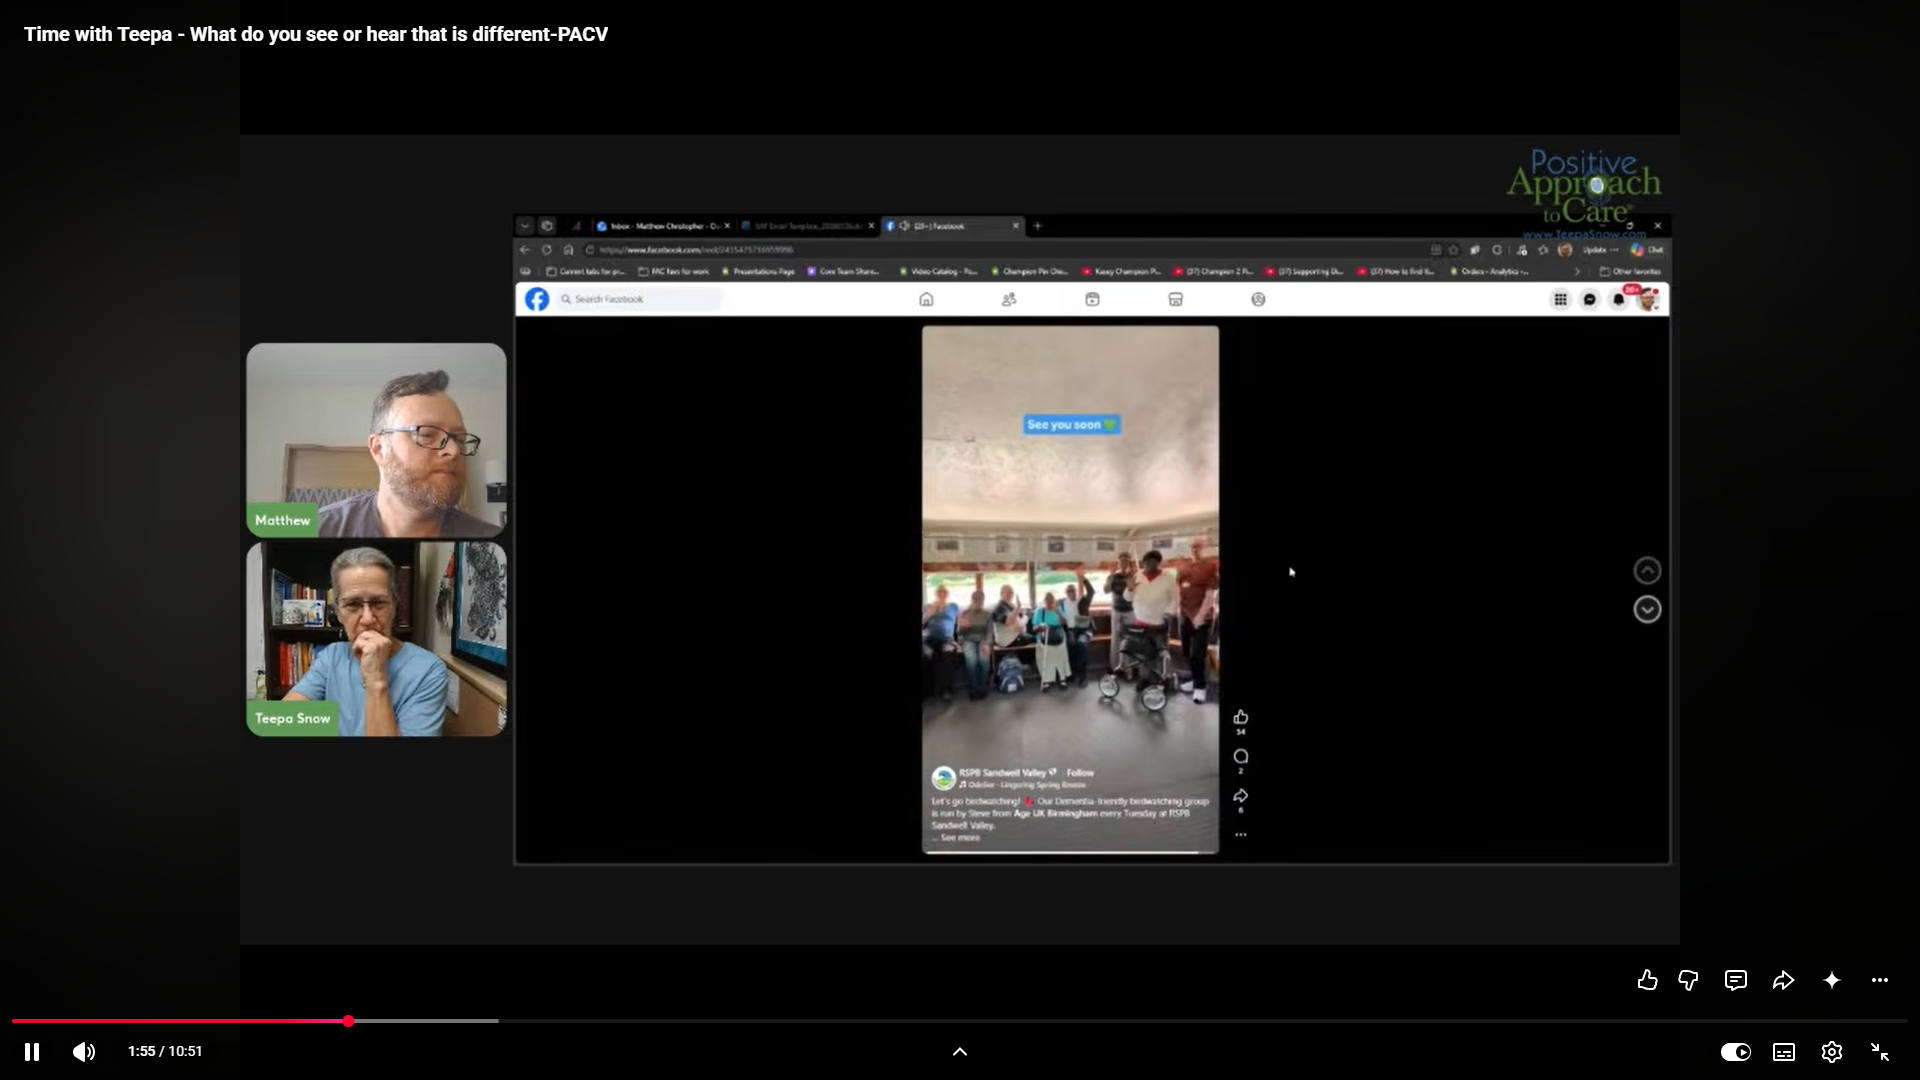1920x1080 pixels.
Task: Open the Facebook Messenger icon
Action: pos(1590,299)
